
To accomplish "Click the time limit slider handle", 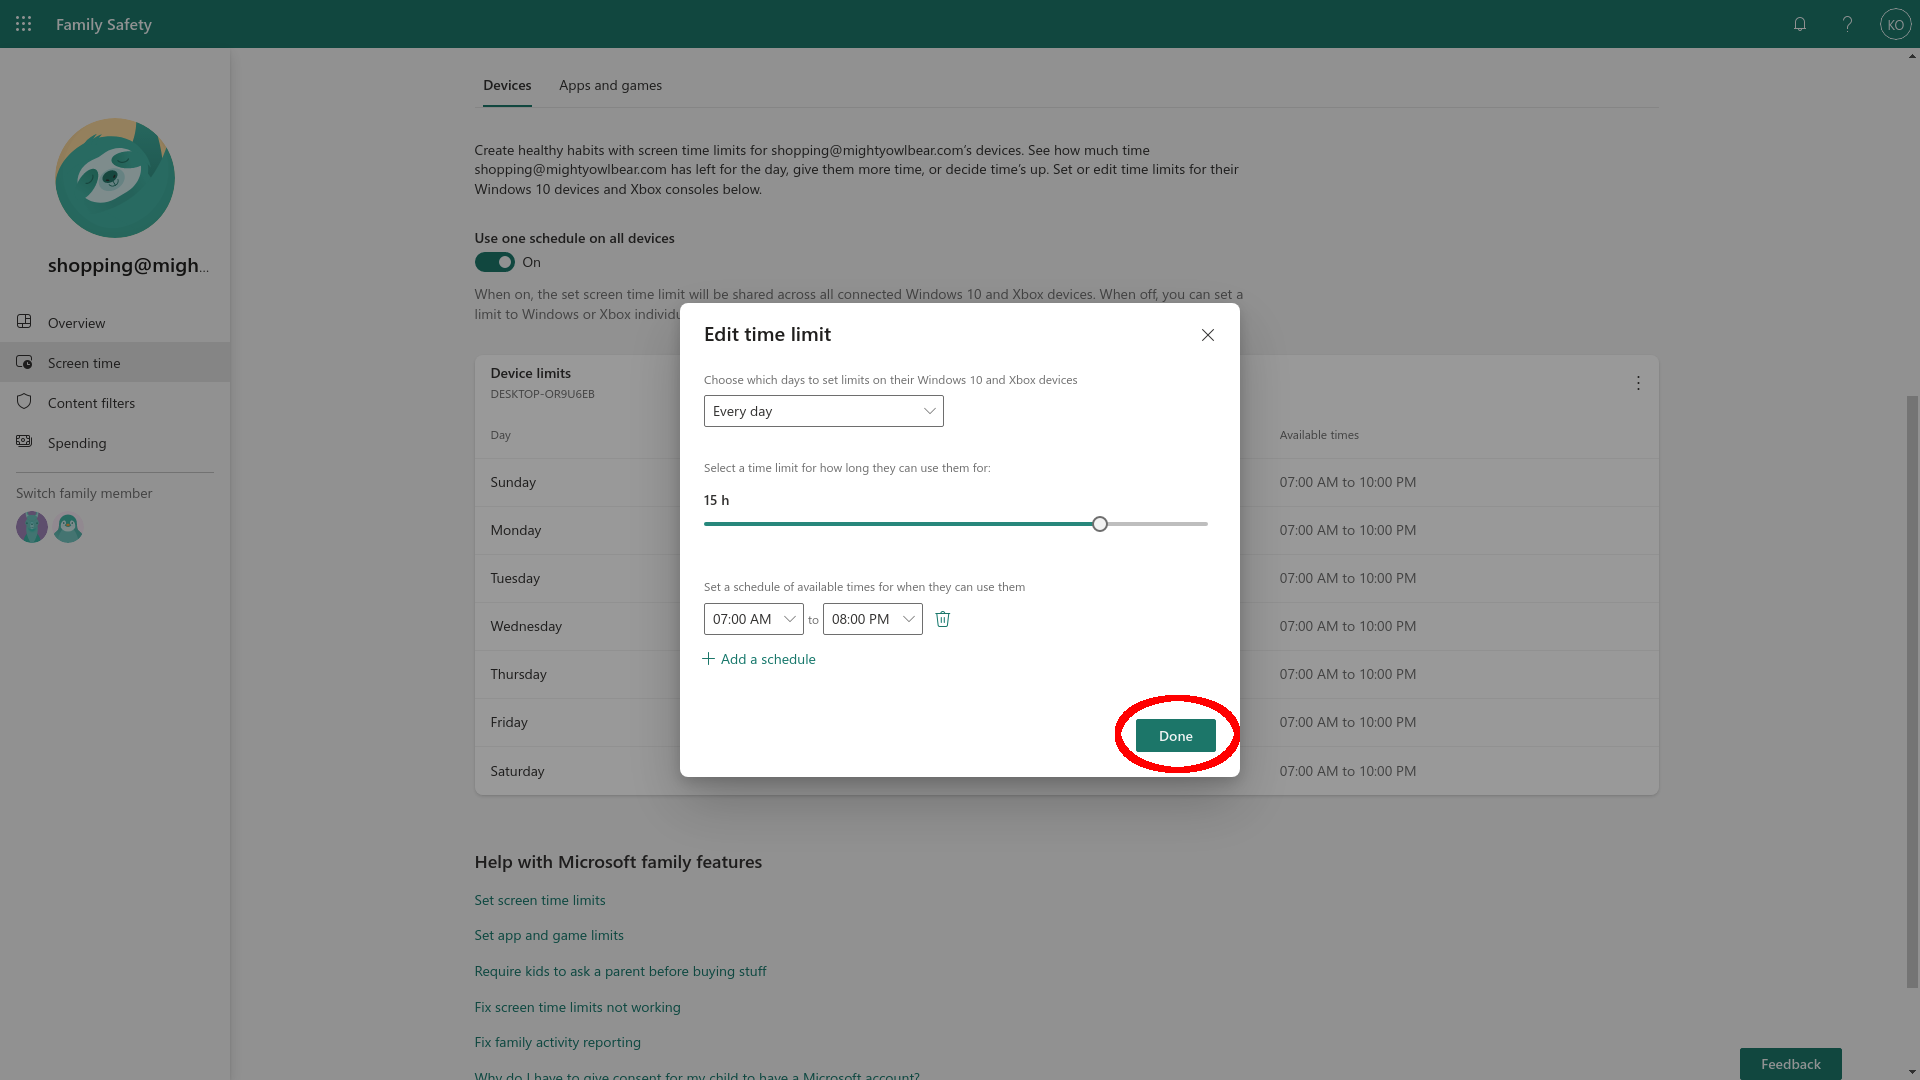I will pos(1100,524).
